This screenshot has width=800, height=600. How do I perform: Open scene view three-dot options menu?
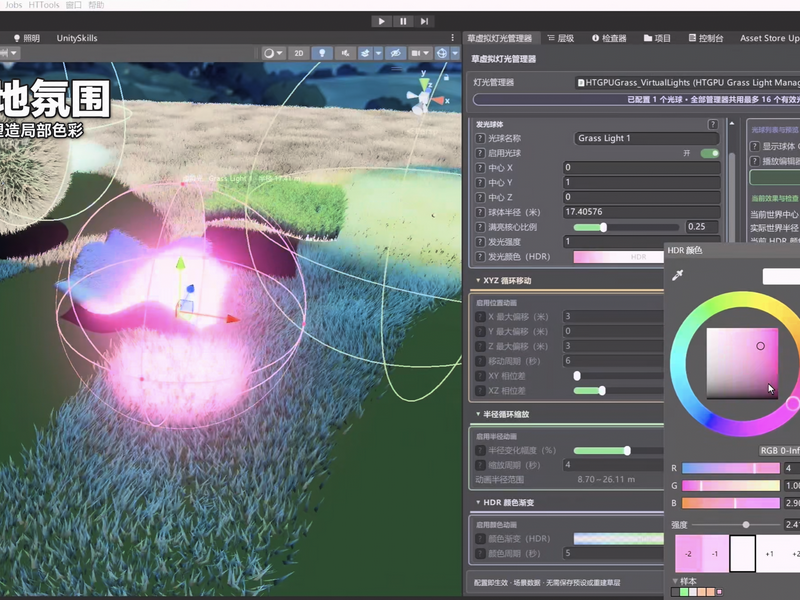click(x=453, y=38)
